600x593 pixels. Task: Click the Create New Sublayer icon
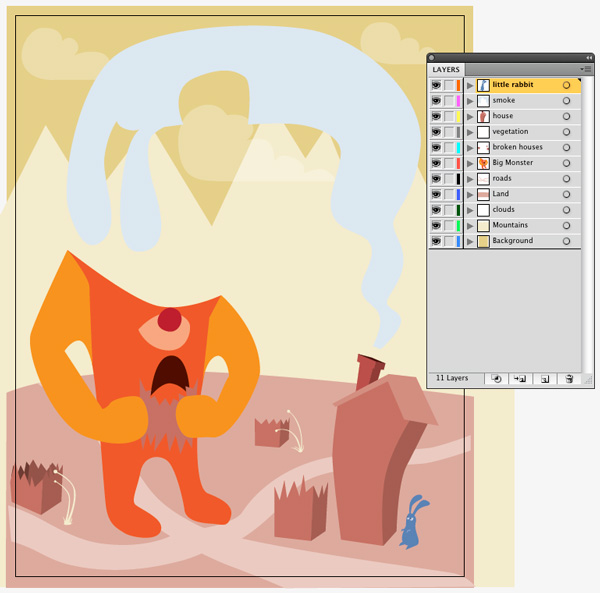point(520,379)
